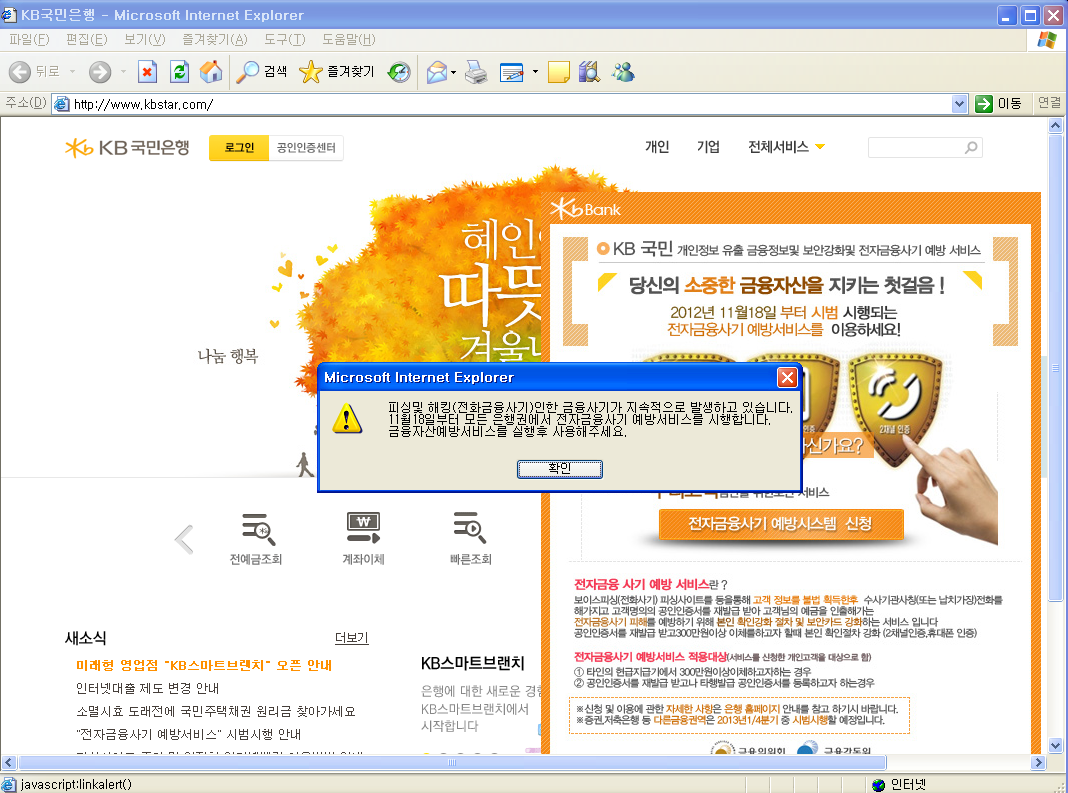
Task: Click the horizontal scrollbar thumb
Action: (x=452, y=762)
